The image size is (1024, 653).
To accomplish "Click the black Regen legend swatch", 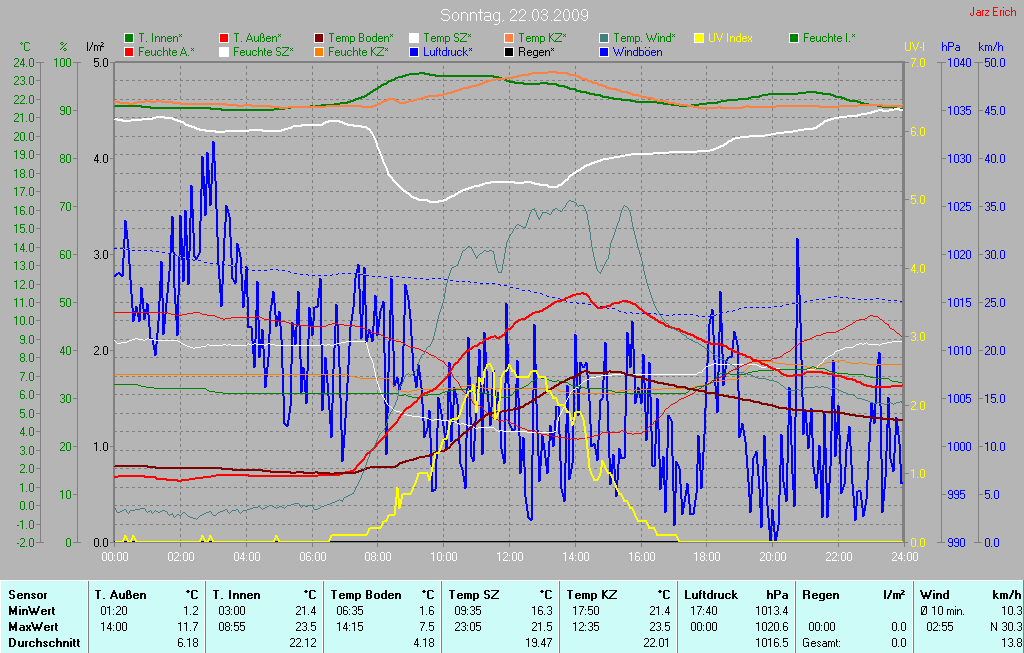I will coord(509,52).
